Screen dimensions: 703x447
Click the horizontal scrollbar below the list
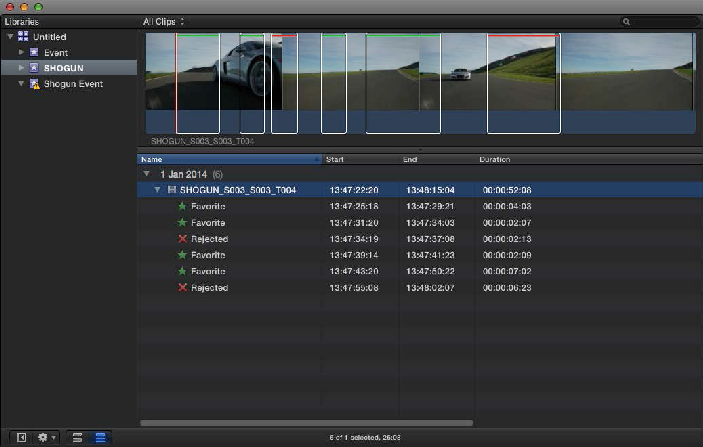(305, 423)
